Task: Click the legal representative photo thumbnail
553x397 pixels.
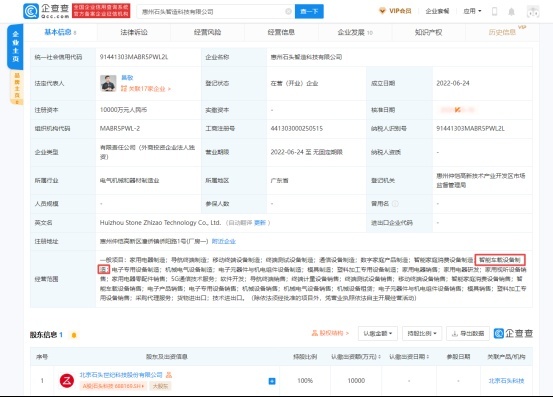Action: click(x=108, y=84)
